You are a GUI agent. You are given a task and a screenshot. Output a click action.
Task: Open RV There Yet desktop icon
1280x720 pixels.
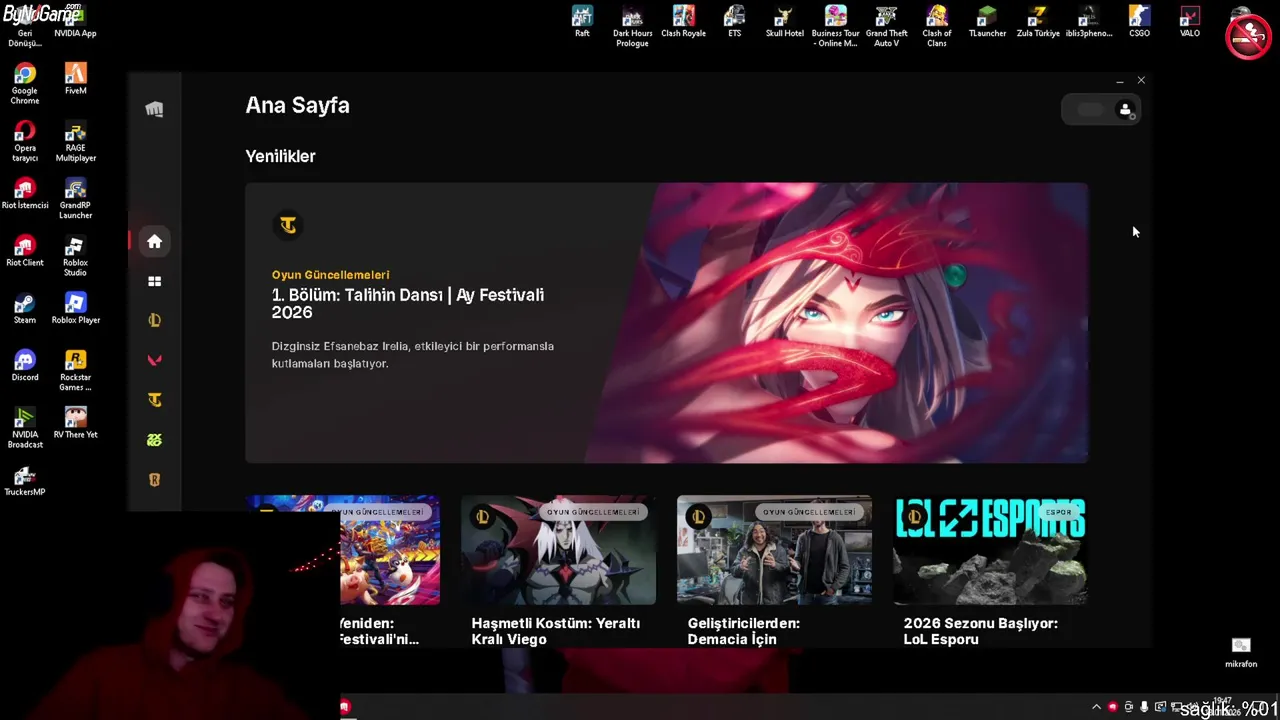click(75, 422)
